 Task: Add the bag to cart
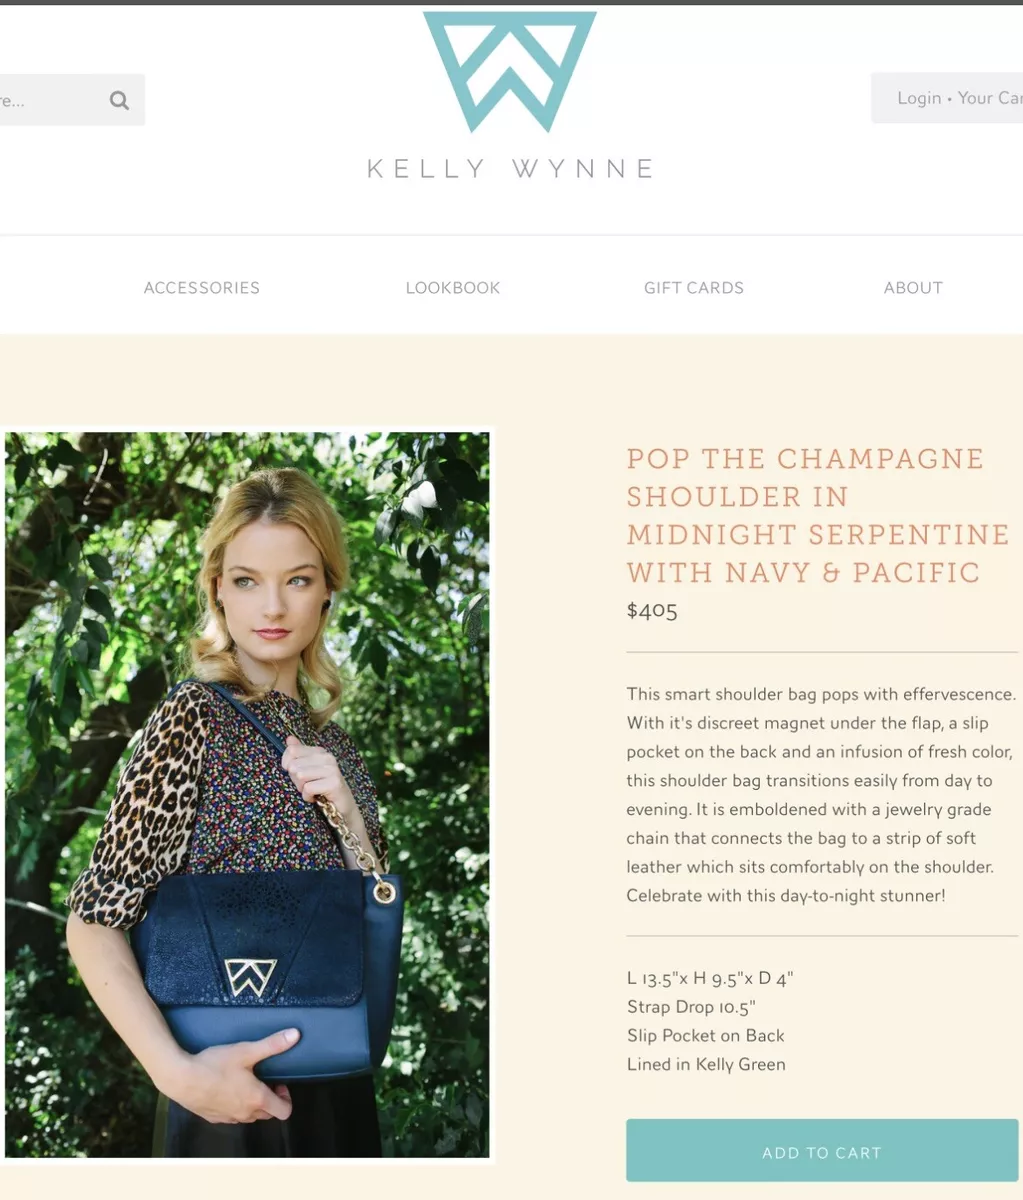[x=822, y=1151]
